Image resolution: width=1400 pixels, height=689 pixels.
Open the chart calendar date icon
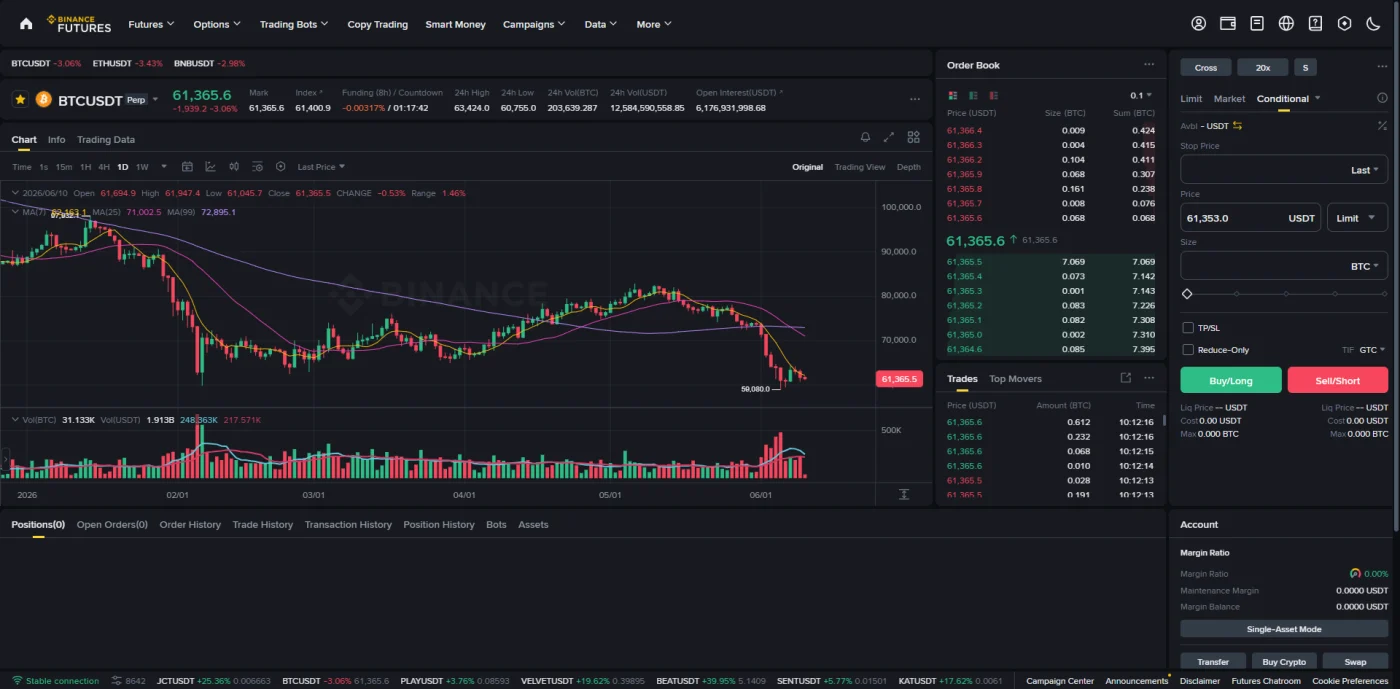[x=187, y=167]
